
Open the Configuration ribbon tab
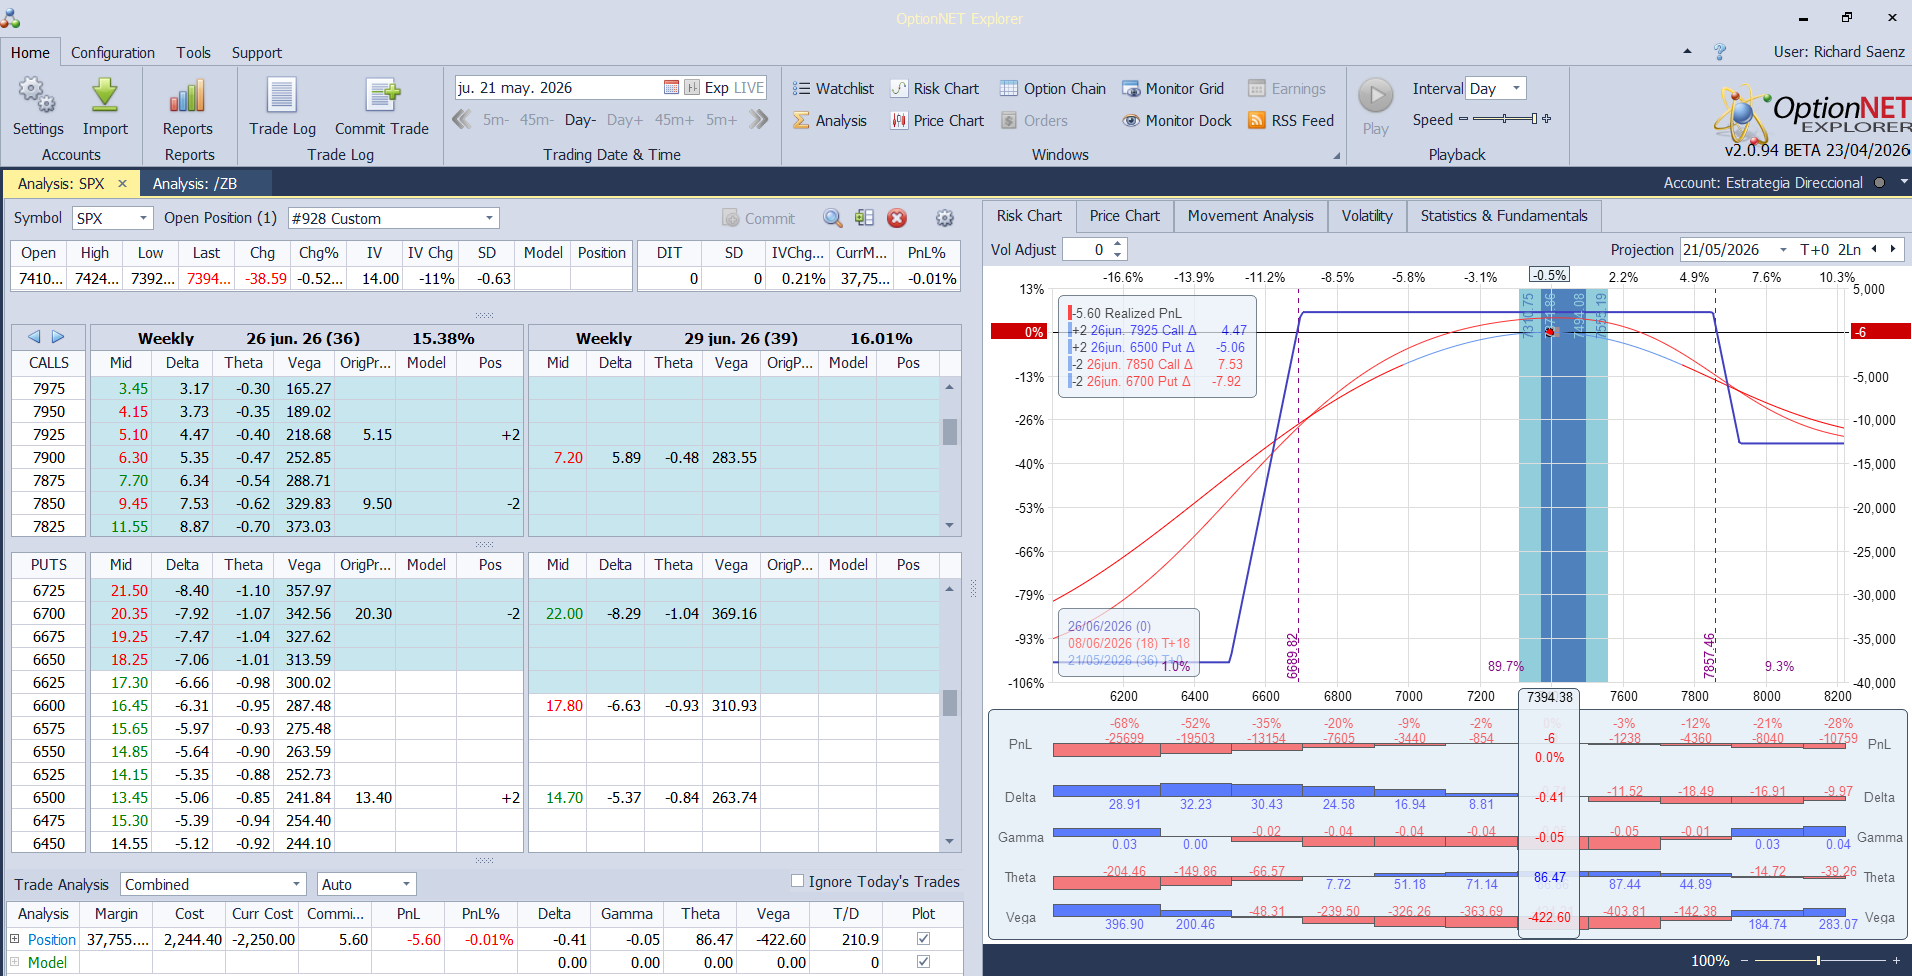[113, 52]
